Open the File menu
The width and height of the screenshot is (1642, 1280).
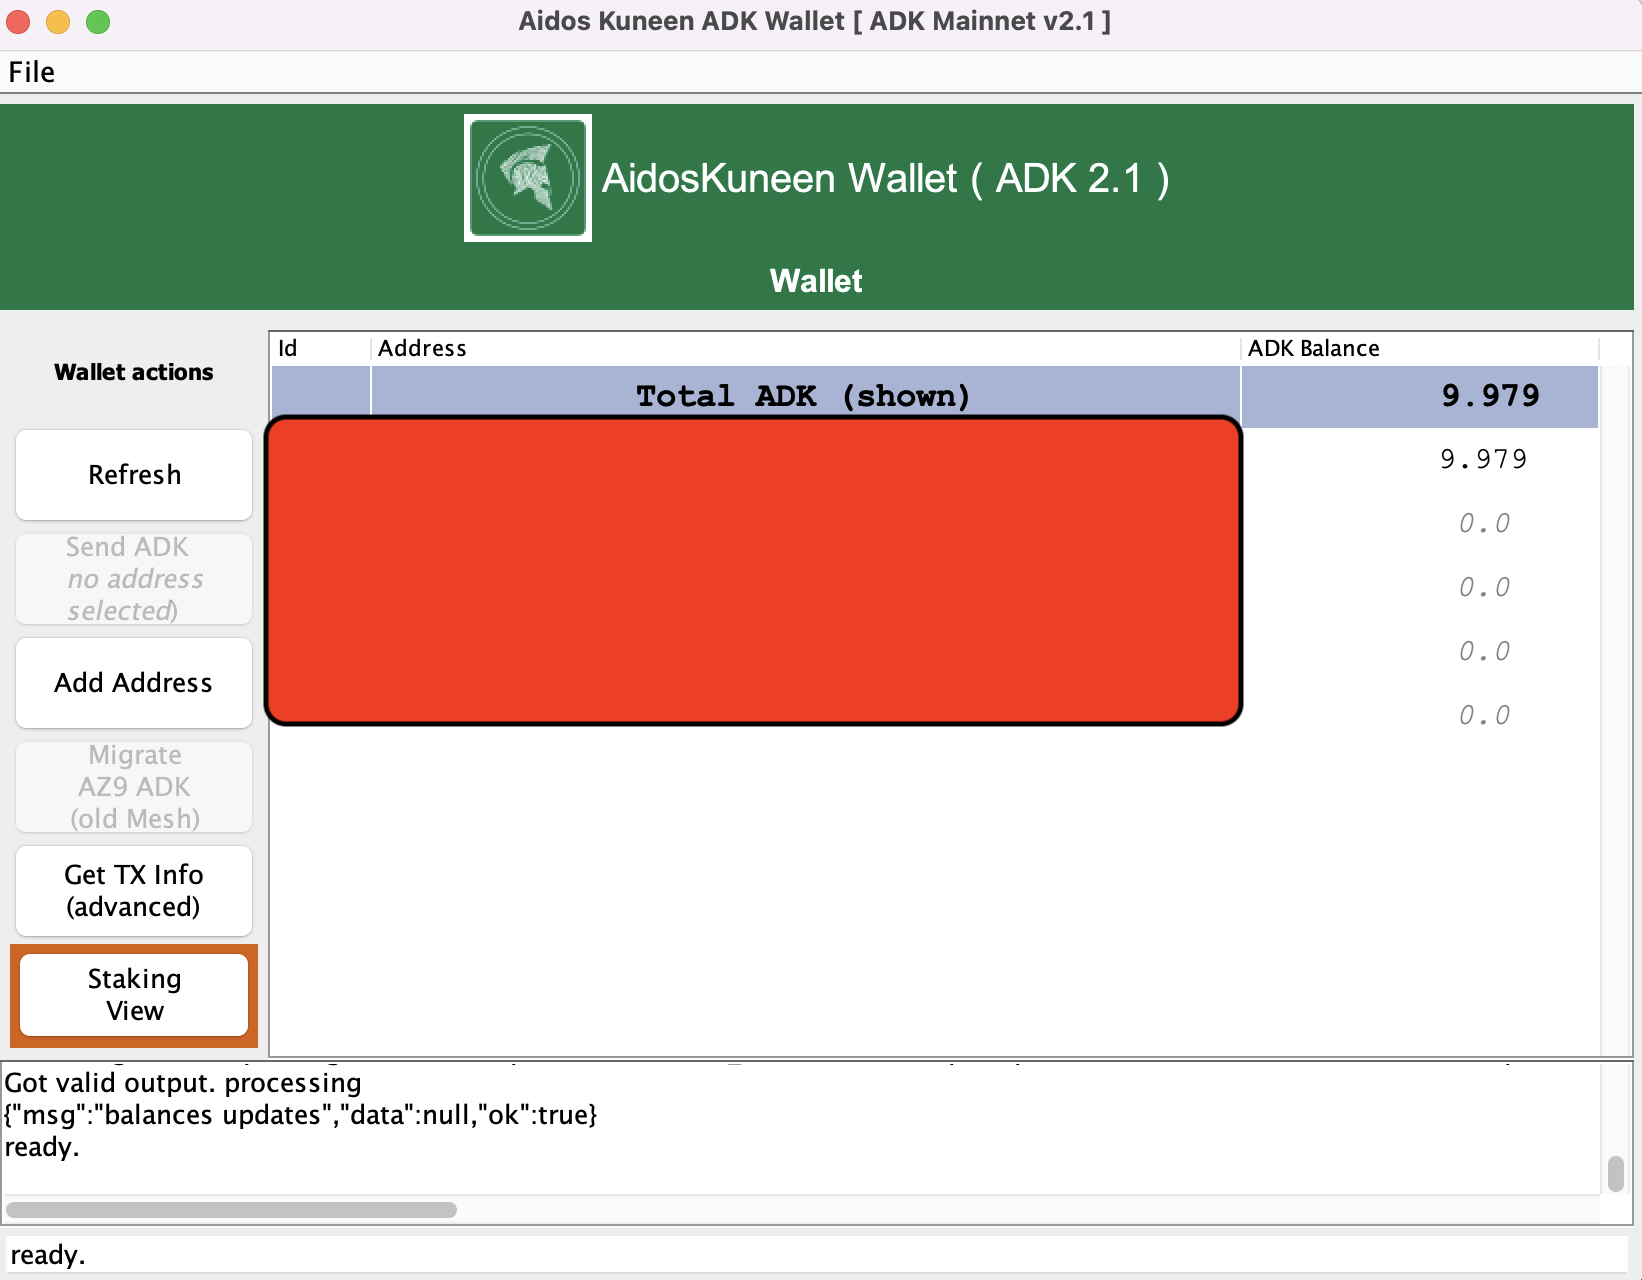32,72
